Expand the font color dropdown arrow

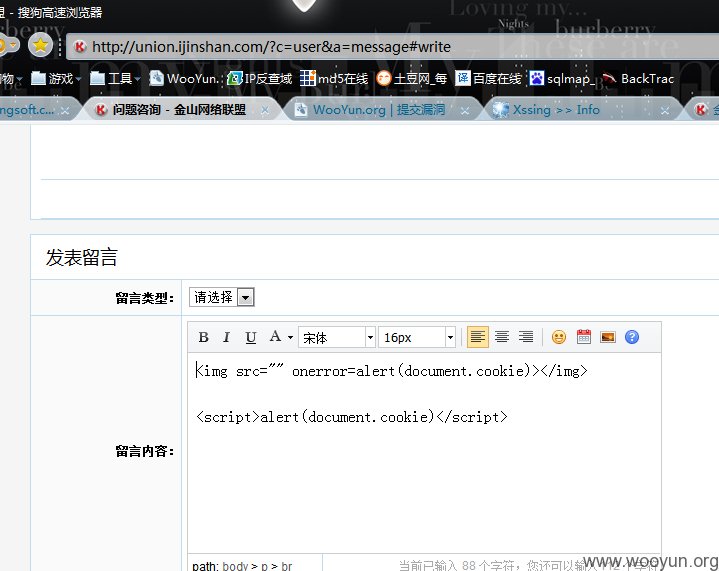[291, 338]
